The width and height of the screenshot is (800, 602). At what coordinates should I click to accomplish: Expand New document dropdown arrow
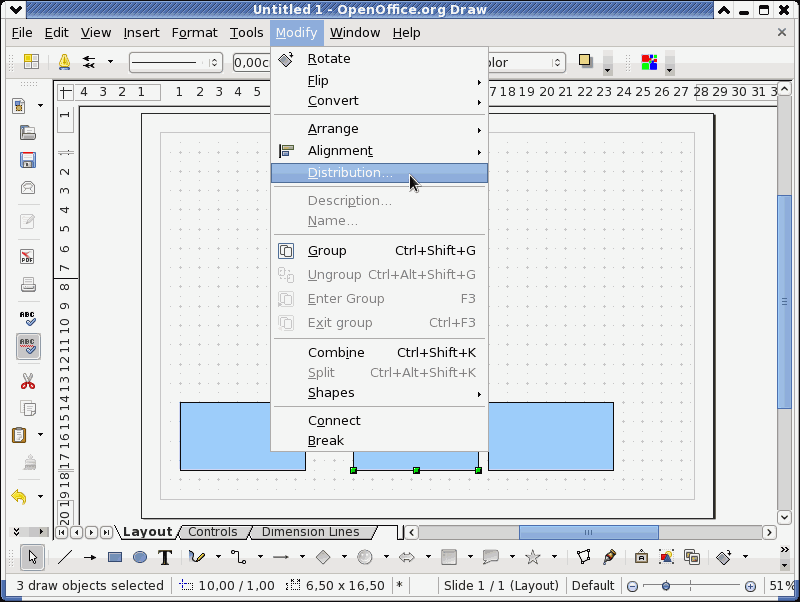coord(41,106)
